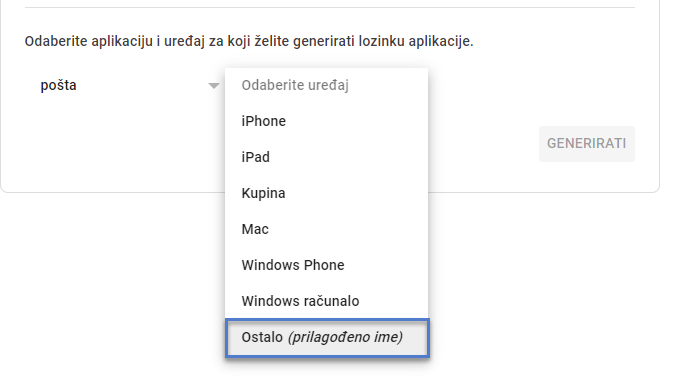Select Windows računalo option
This screenshot has height=380, width=696.
(x=327, y=301)
